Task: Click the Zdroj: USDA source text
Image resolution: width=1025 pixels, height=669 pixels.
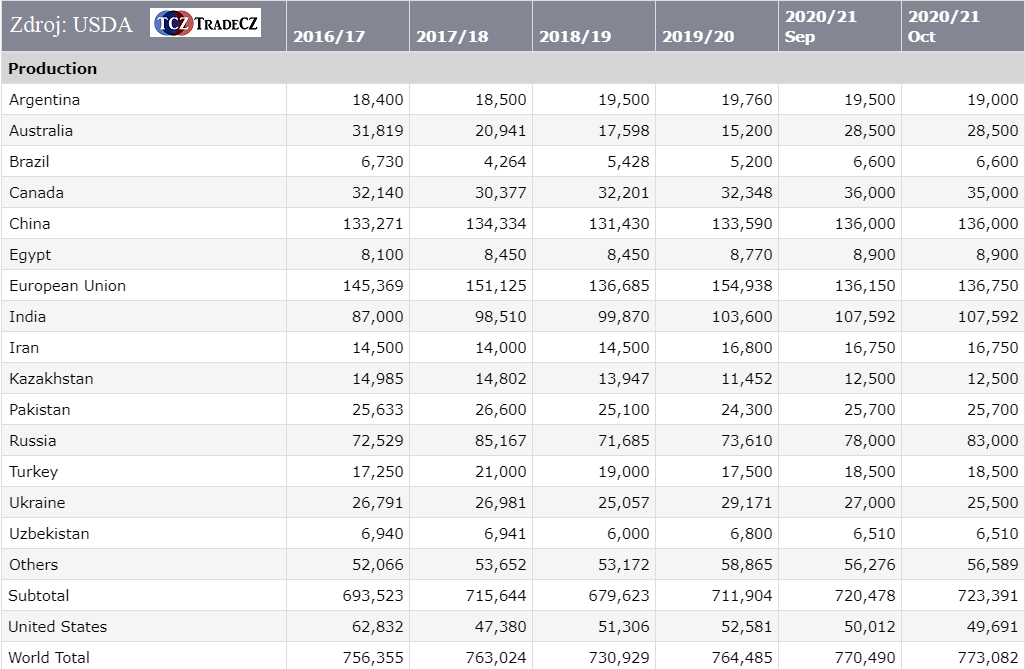Action: point(70,25)
